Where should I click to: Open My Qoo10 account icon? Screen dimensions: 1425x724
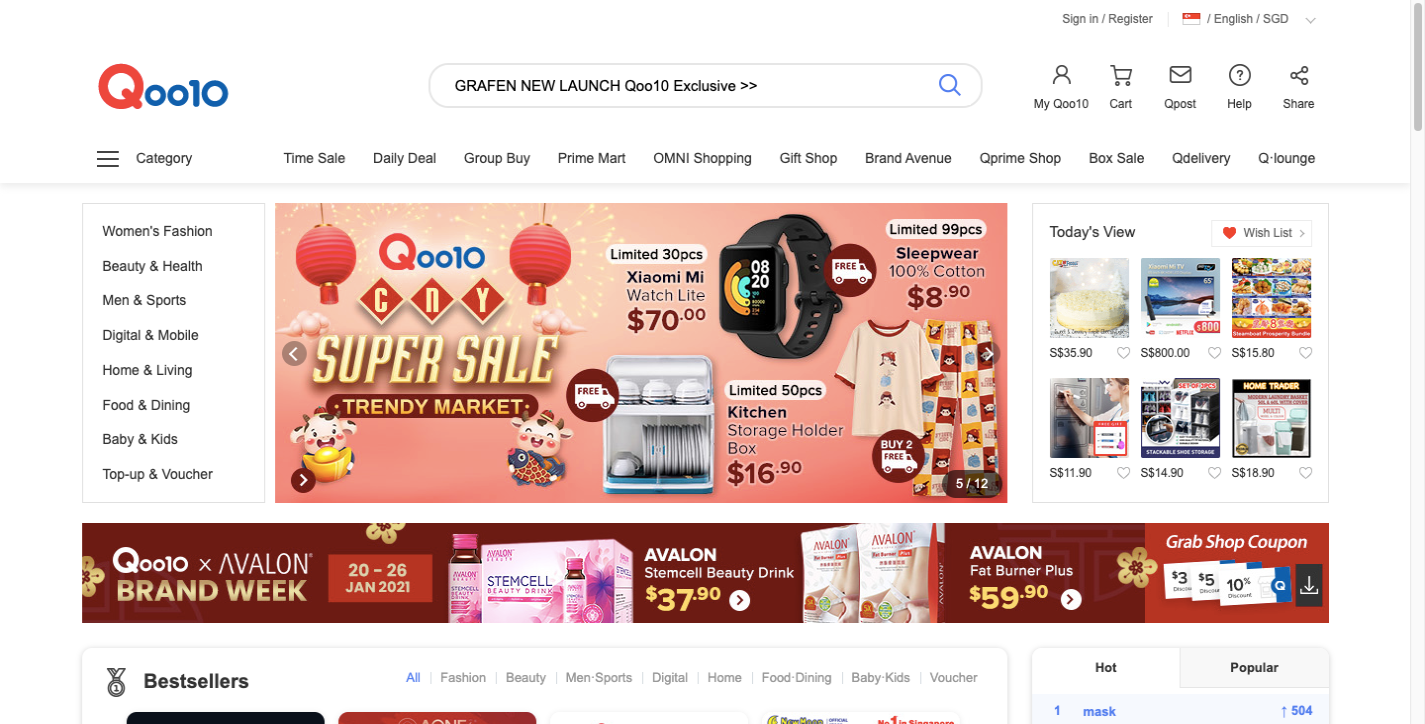[1061, 75]
